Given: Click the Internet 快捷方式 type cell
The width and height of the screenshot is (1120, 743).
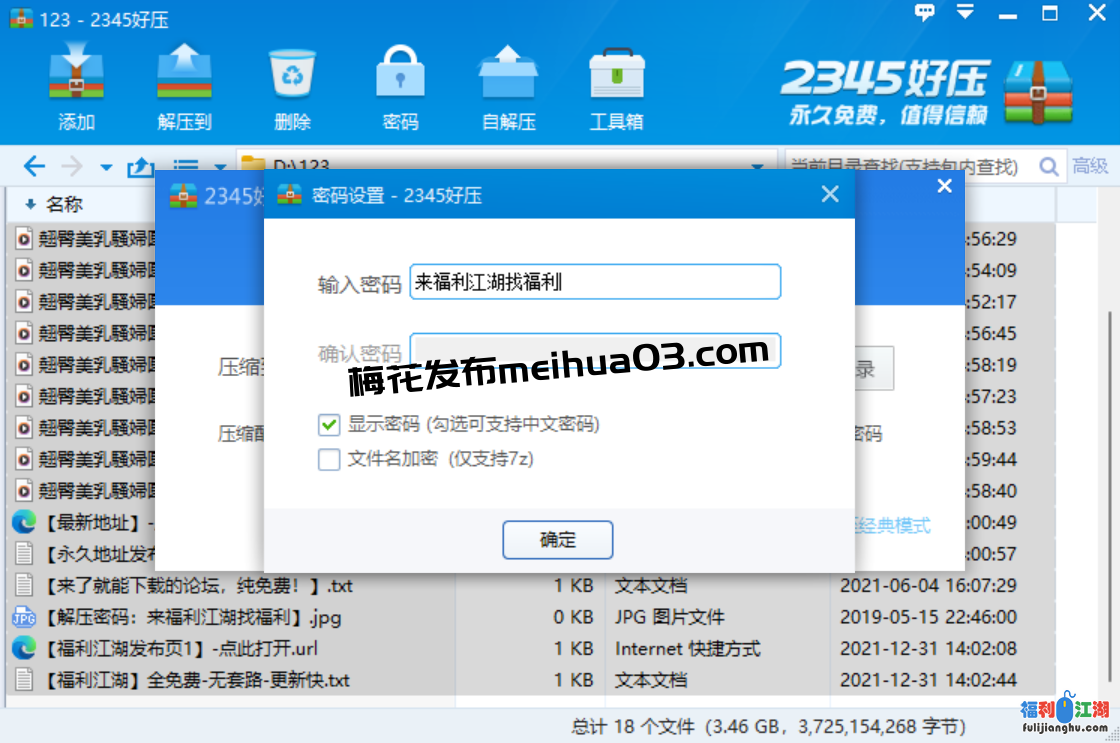Looking at the screenshot, I should point(688,649).
